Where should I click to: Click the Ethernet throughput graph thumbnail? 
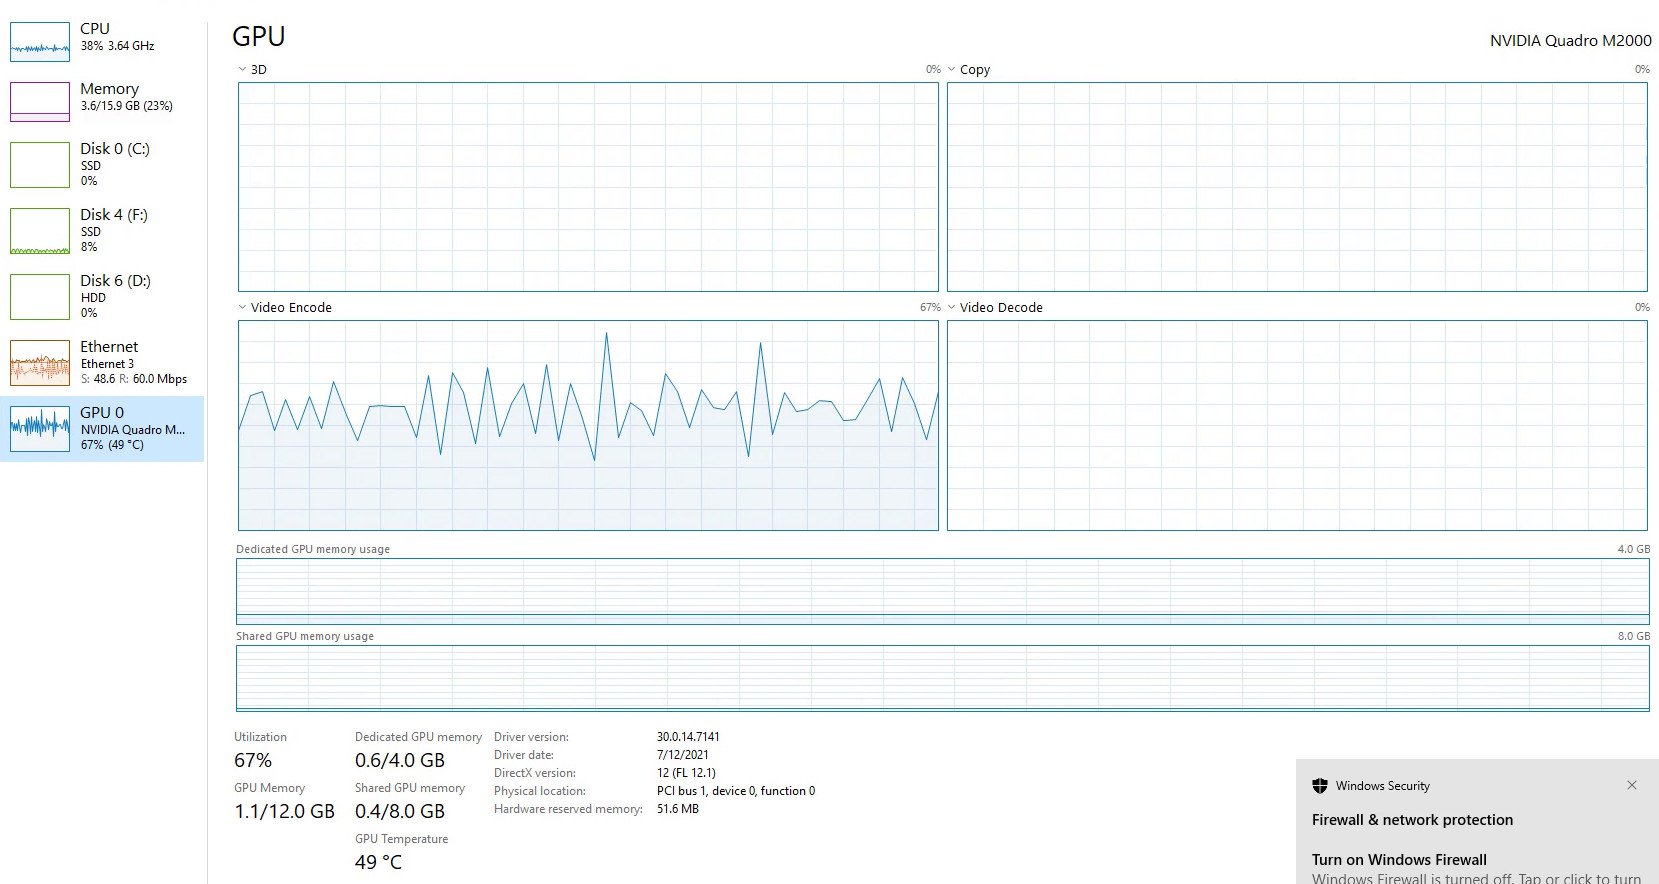click(x=40, y=363)
